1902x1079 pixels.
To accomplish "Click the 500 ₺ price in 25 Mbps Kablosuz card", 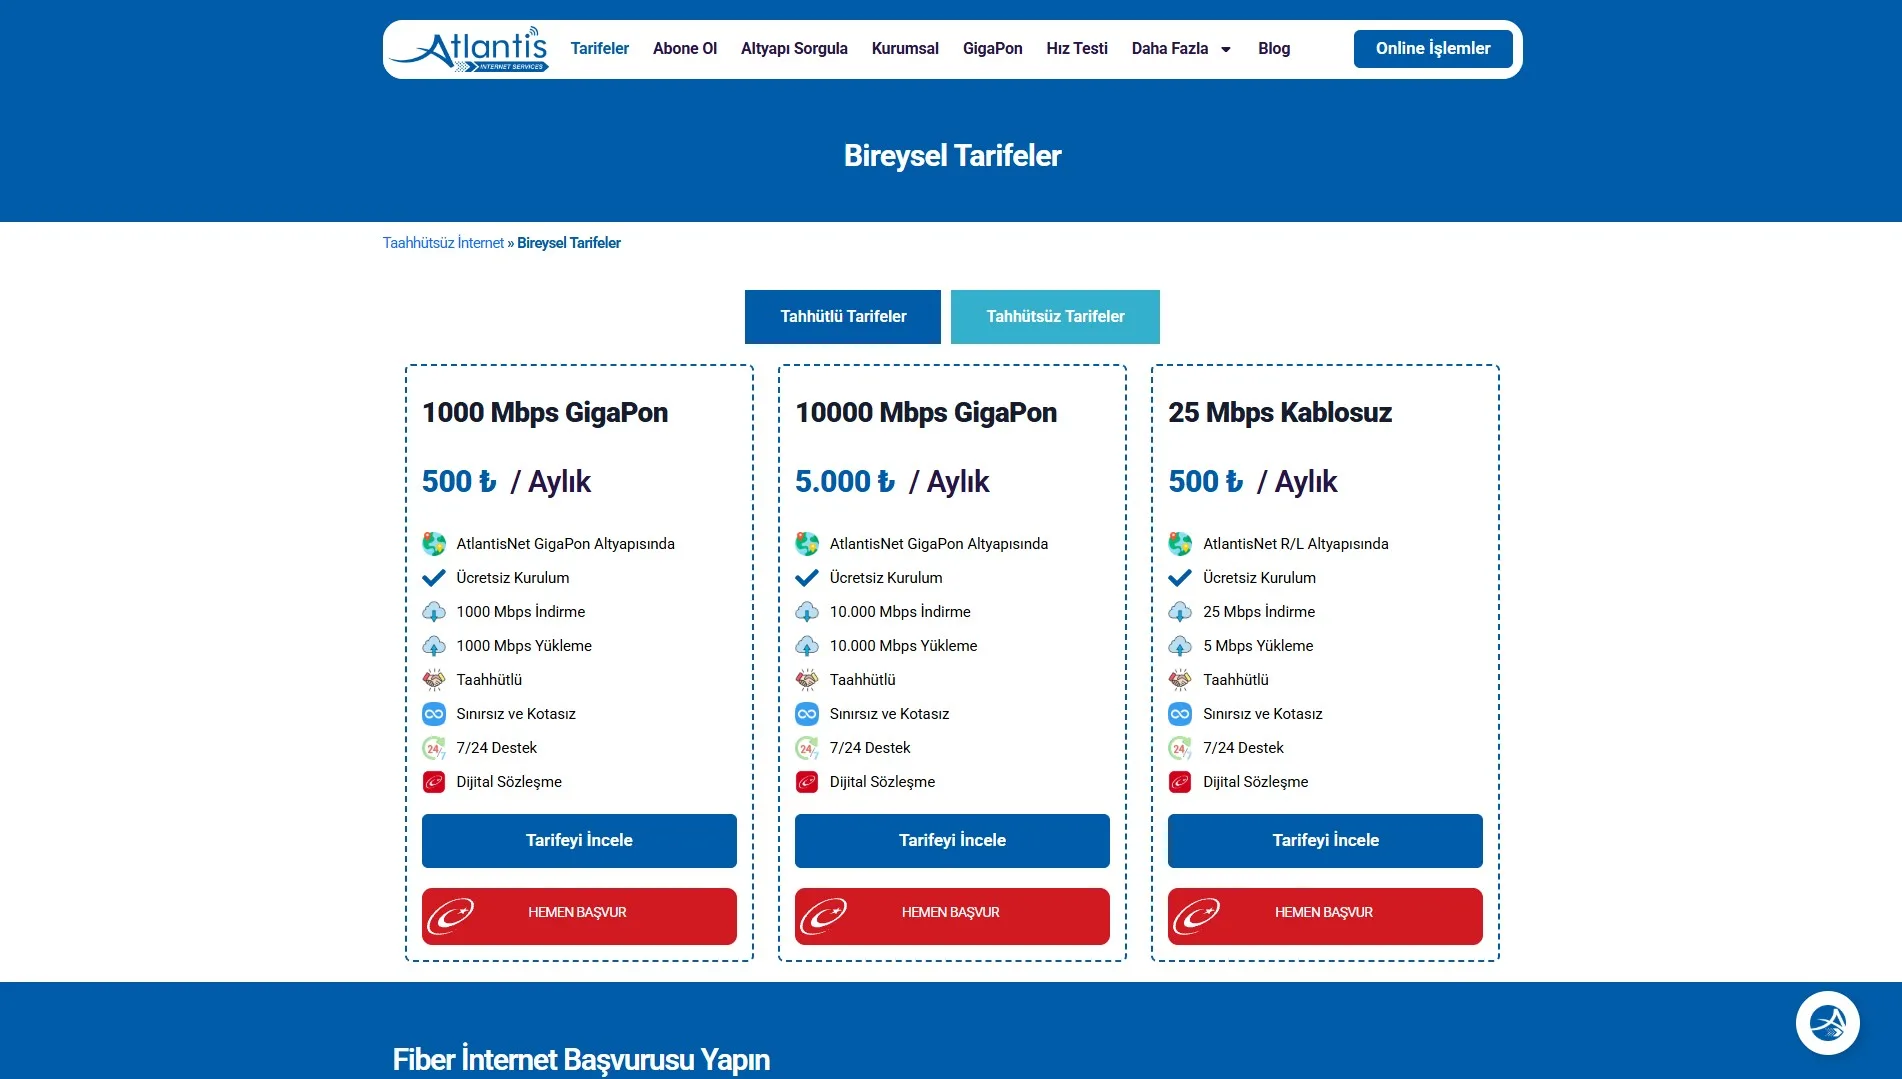I will coord(1206,482).
